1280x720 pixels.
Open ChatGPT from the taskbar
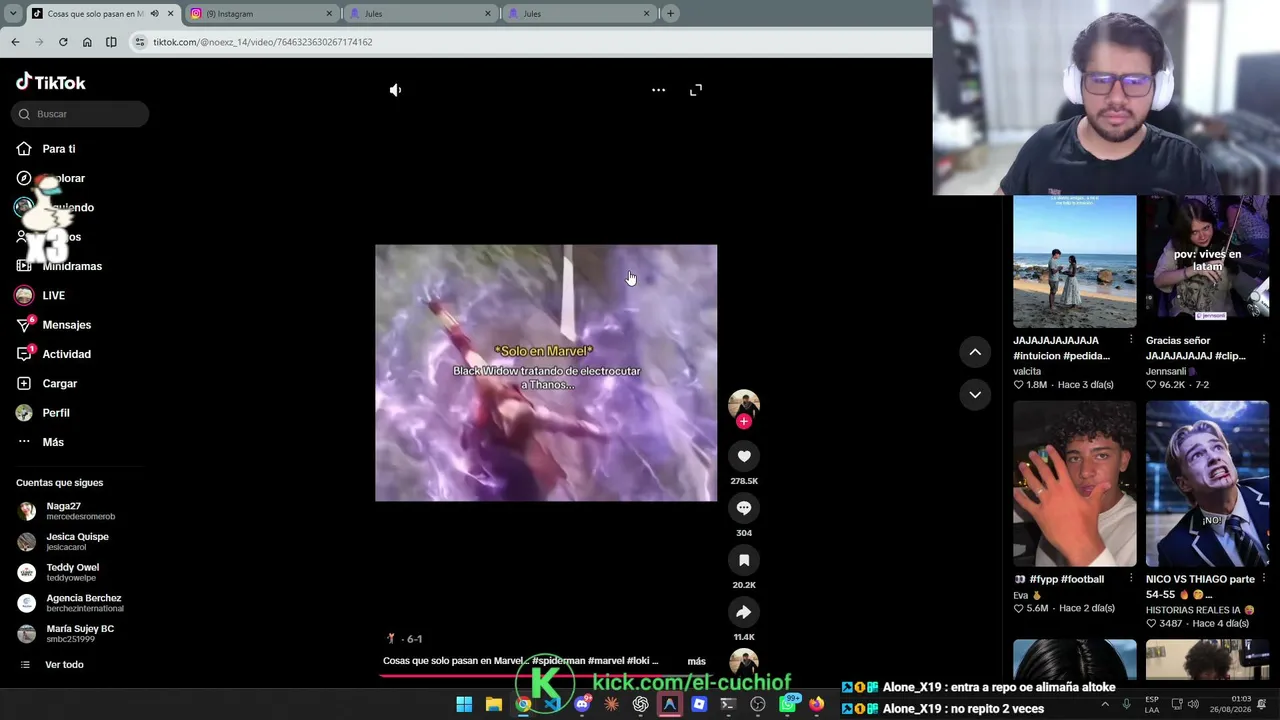coord(640,704)
